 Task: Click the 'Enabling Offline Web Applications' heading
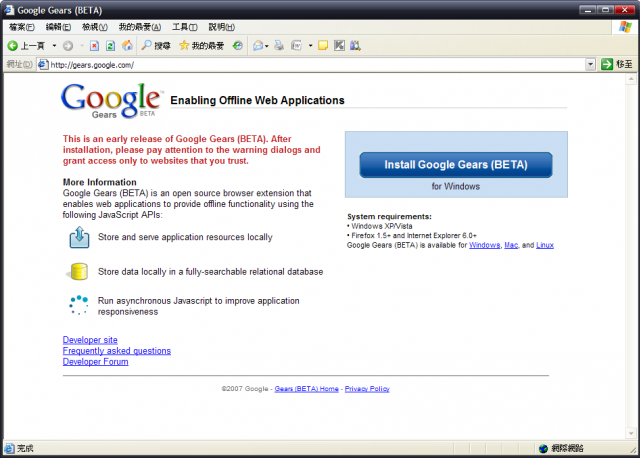(x=257, y=100)
